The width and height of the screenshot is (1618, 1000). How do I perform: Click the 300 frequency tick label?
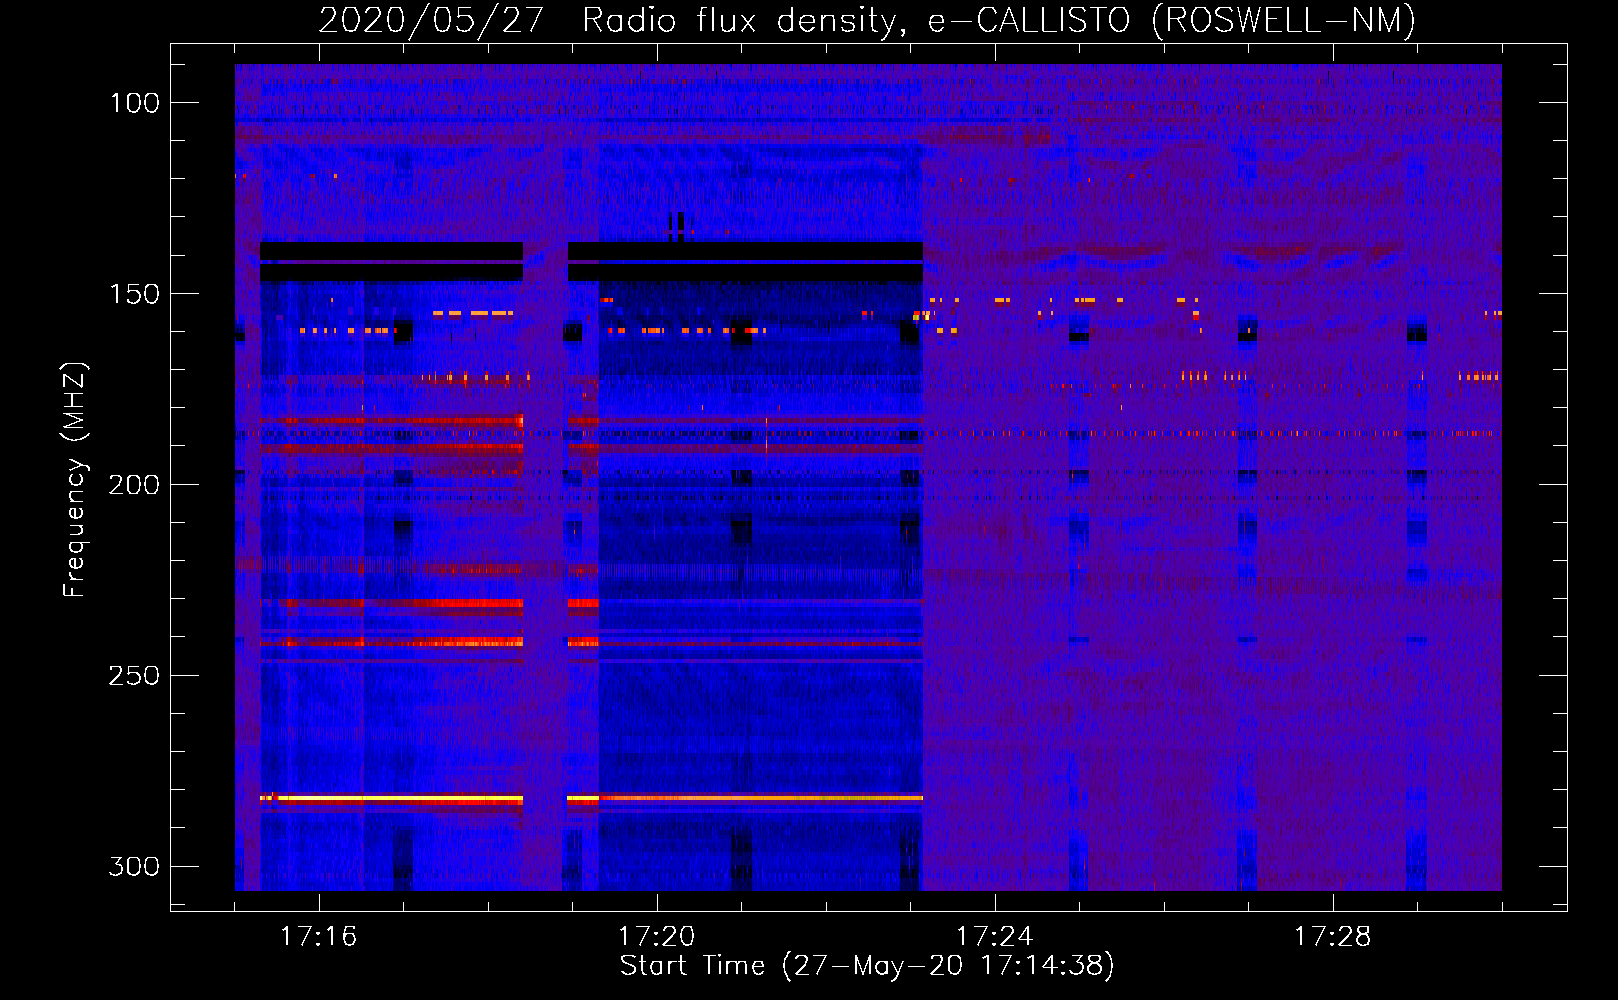(135, 866)
